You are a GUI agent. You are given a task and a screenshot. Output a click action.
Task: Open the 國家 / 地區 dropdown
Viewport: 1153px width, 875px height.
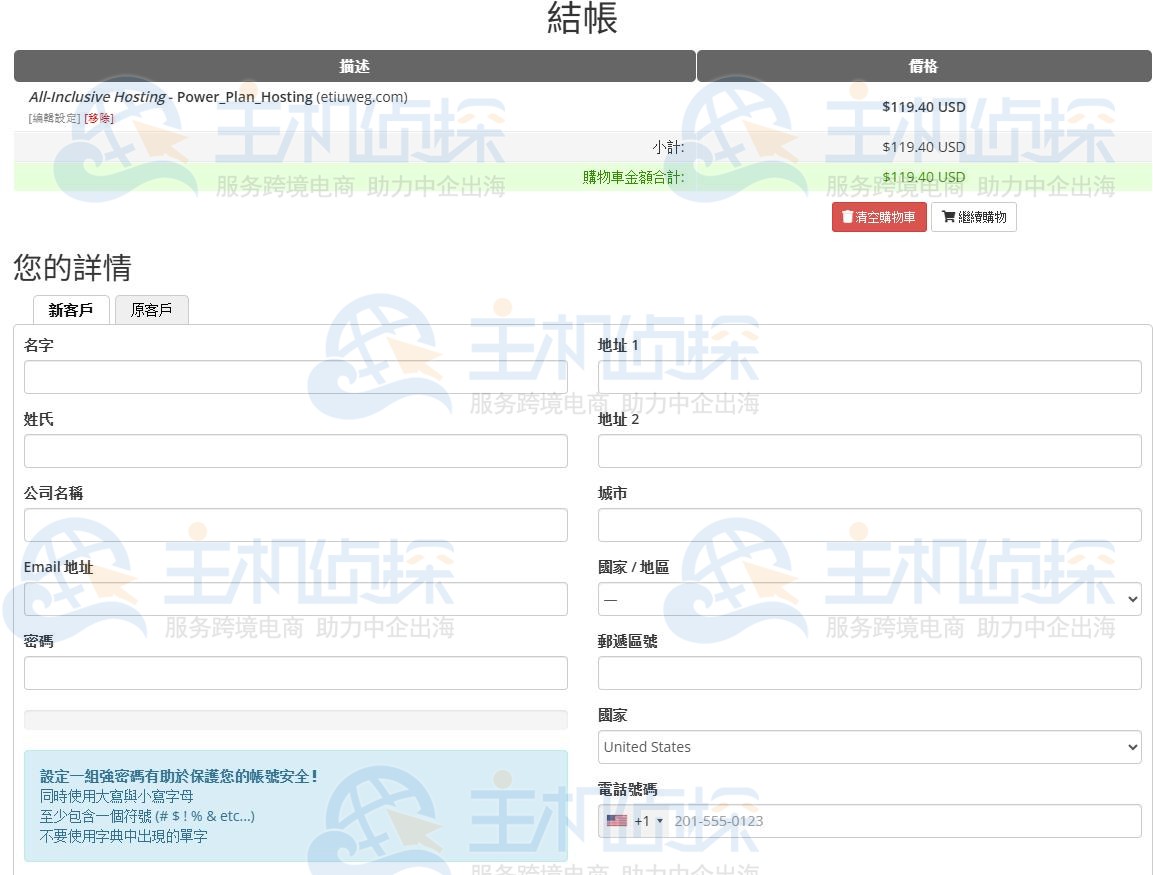868,599
